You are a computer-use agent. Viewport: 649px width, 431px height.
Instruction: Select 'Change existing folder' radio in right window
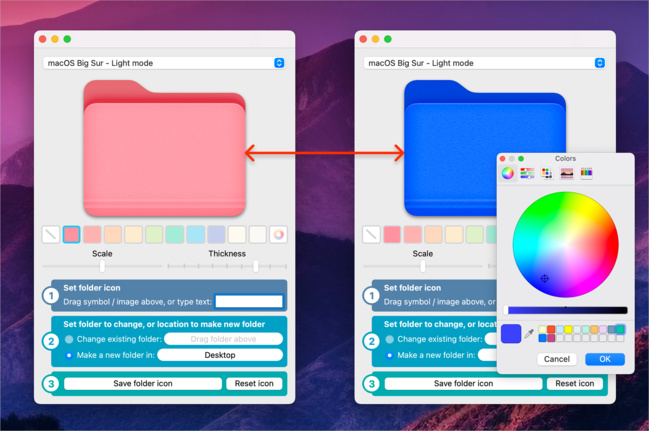point(389,339)
